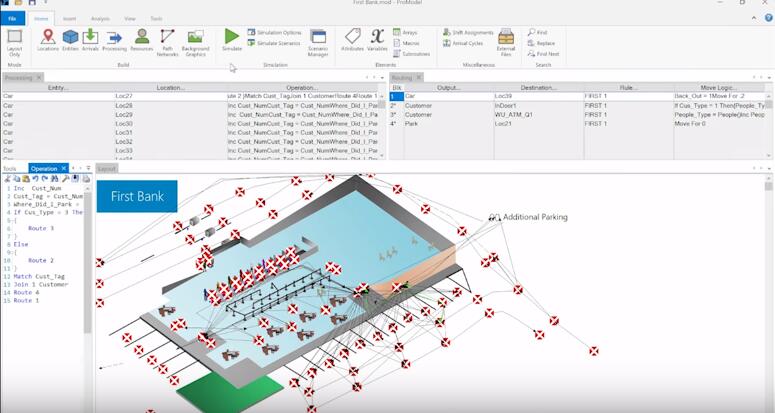The width and height of the screenshot is (775, 413).
Task: Switch to the Tools ribbon tab
Action: (156, 19)
